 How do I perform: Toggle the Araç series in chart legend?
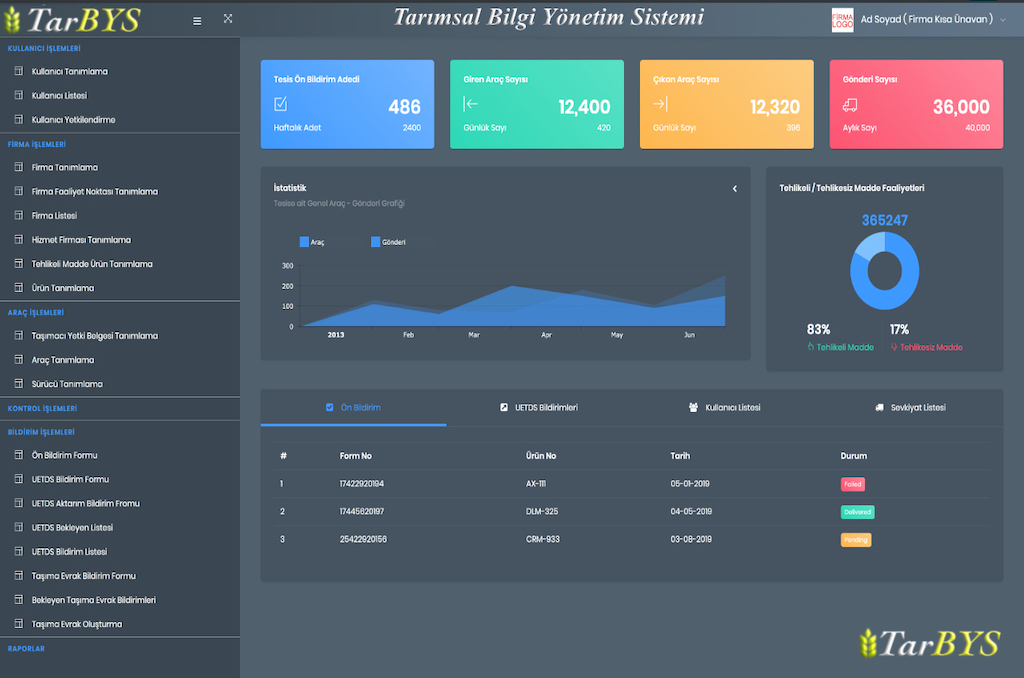312,242
